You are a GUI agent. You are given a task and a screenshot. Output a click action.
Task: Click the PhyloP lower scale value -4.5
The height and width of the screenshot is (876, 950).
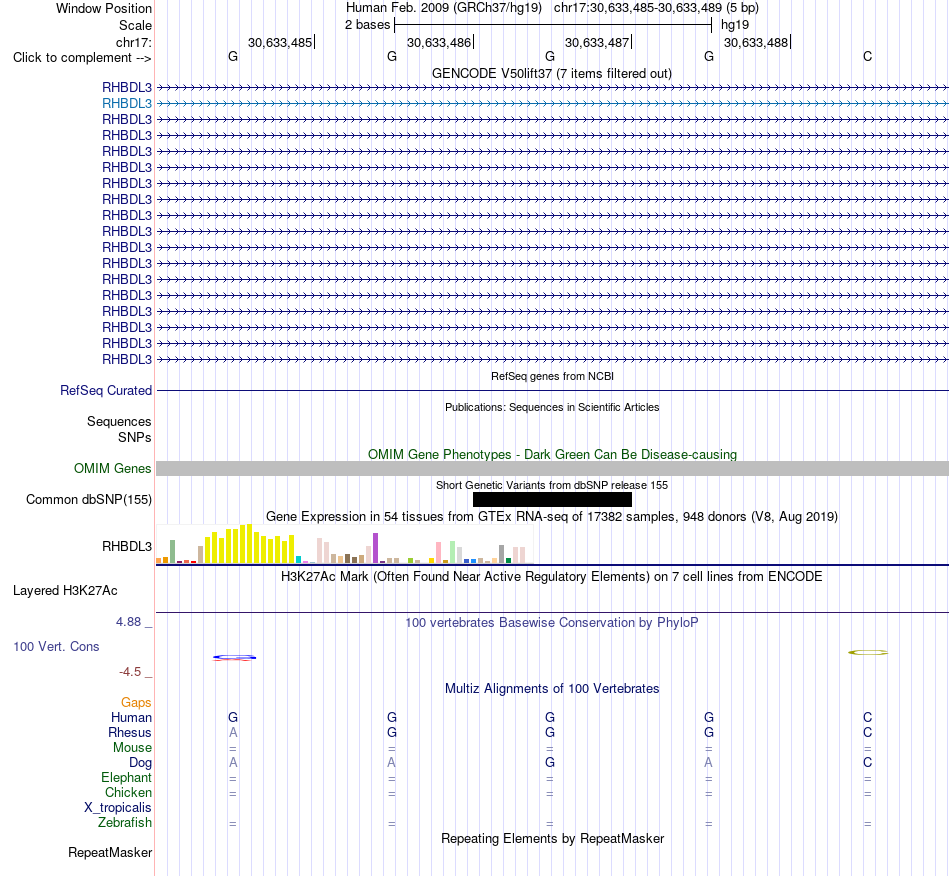[x=130, y=672]
